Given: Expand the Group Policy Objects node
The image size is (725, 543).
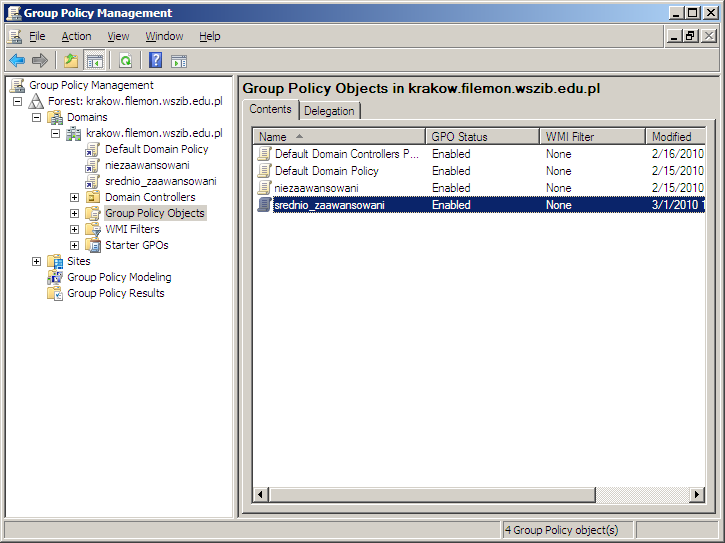Looking at the screenshot, I should pos(74,213).
